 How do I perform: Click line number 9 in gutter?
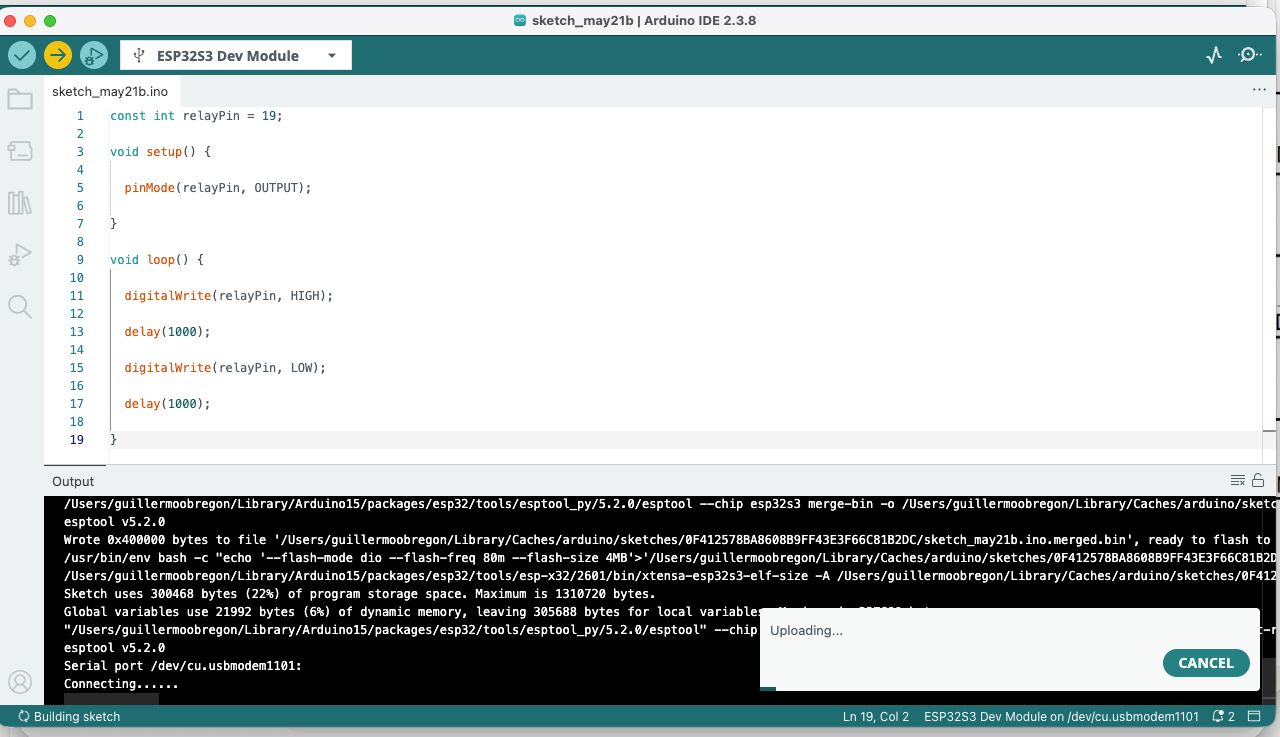pos(80,260)
